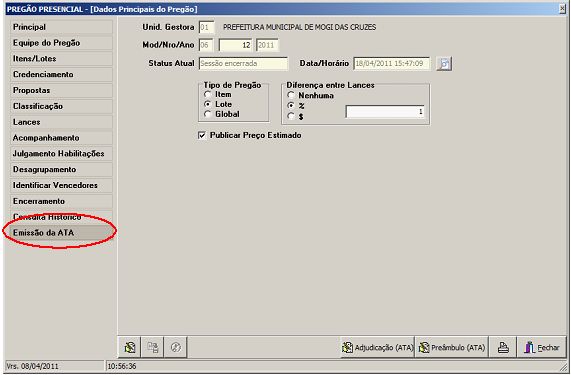The image size is (571, 375).
Task: Open Desagrupamento section
Action: [x=60, y=170]
